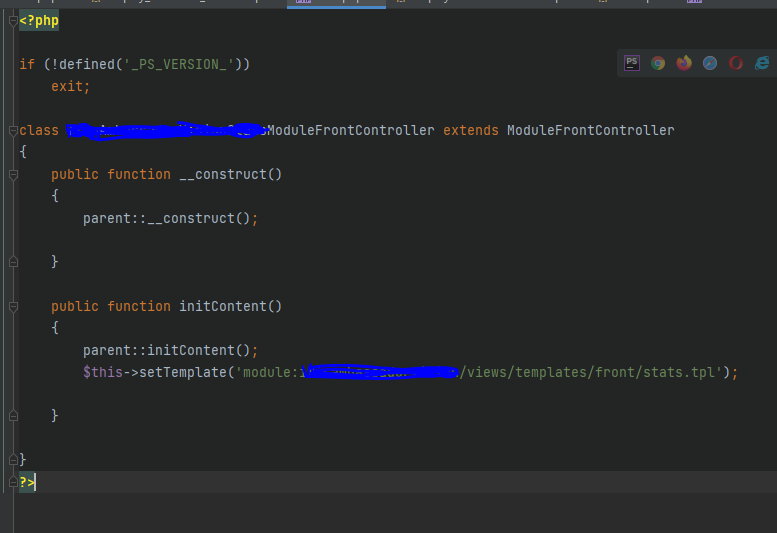The image size is (777, 533).
Task: Click the '_PS_VERSION_' string literal
Action: point(179,64)
